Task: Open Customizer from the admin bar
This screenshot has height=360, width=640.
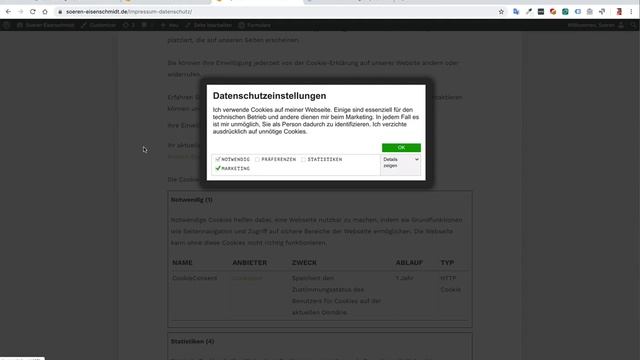Action: (98, 25)
